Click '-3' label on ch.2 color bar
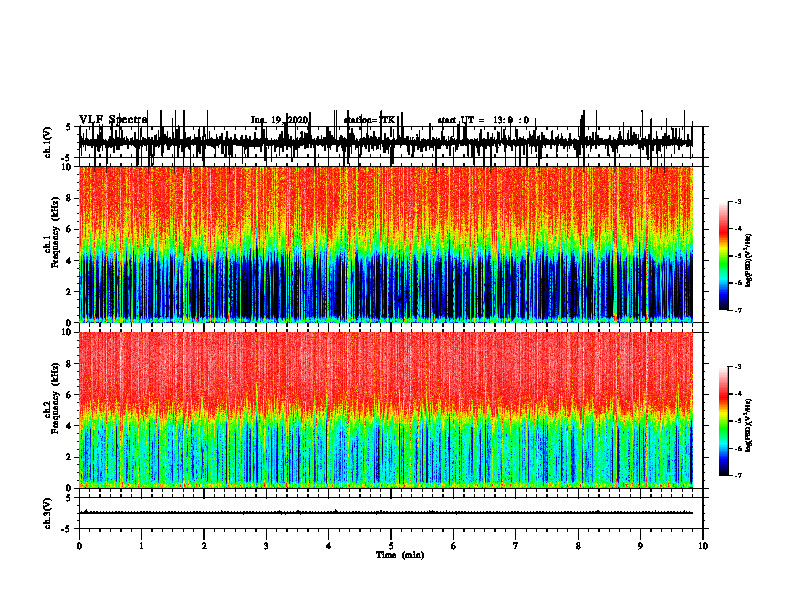 (738, 367)
